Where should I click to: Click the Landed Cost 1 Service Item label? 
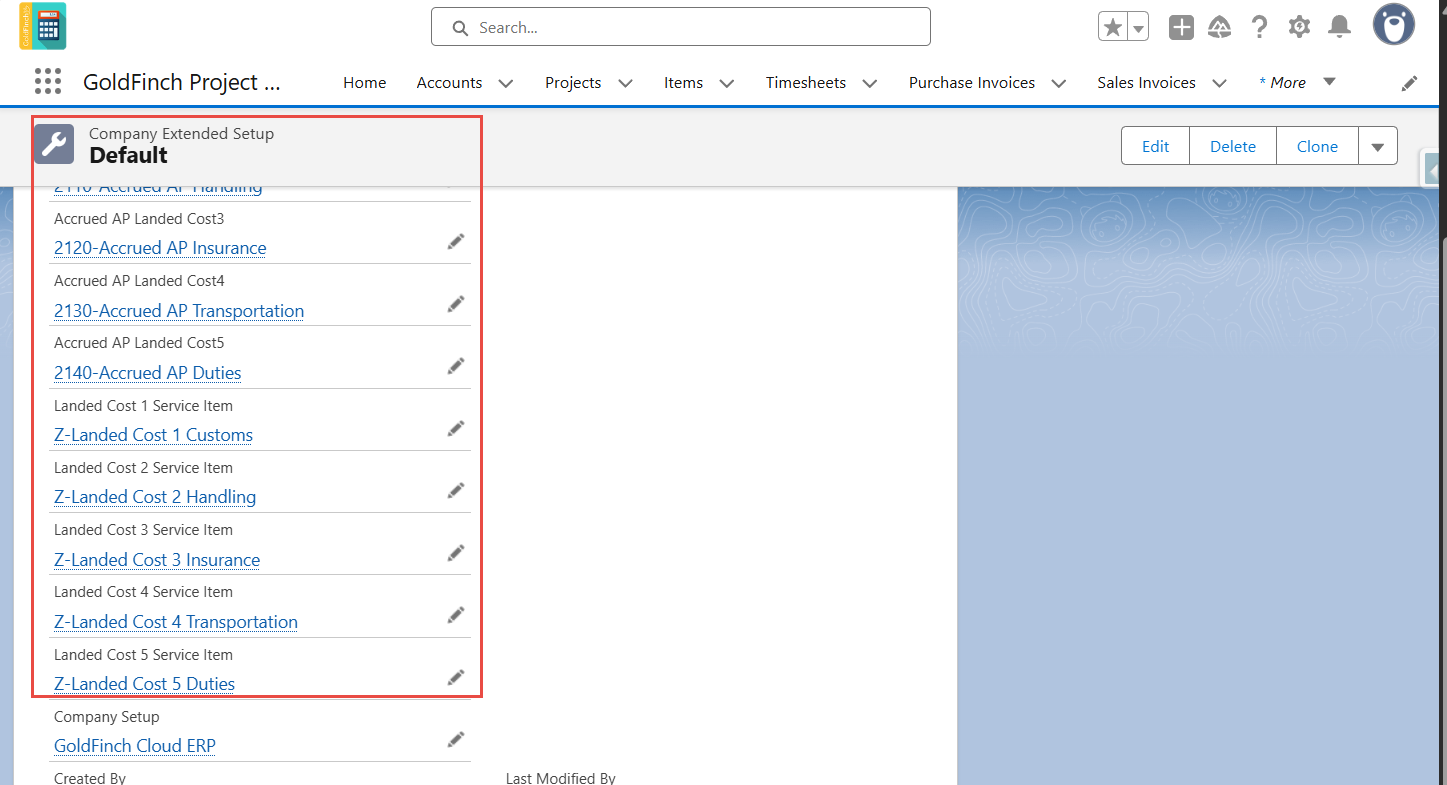click(143, 406)
